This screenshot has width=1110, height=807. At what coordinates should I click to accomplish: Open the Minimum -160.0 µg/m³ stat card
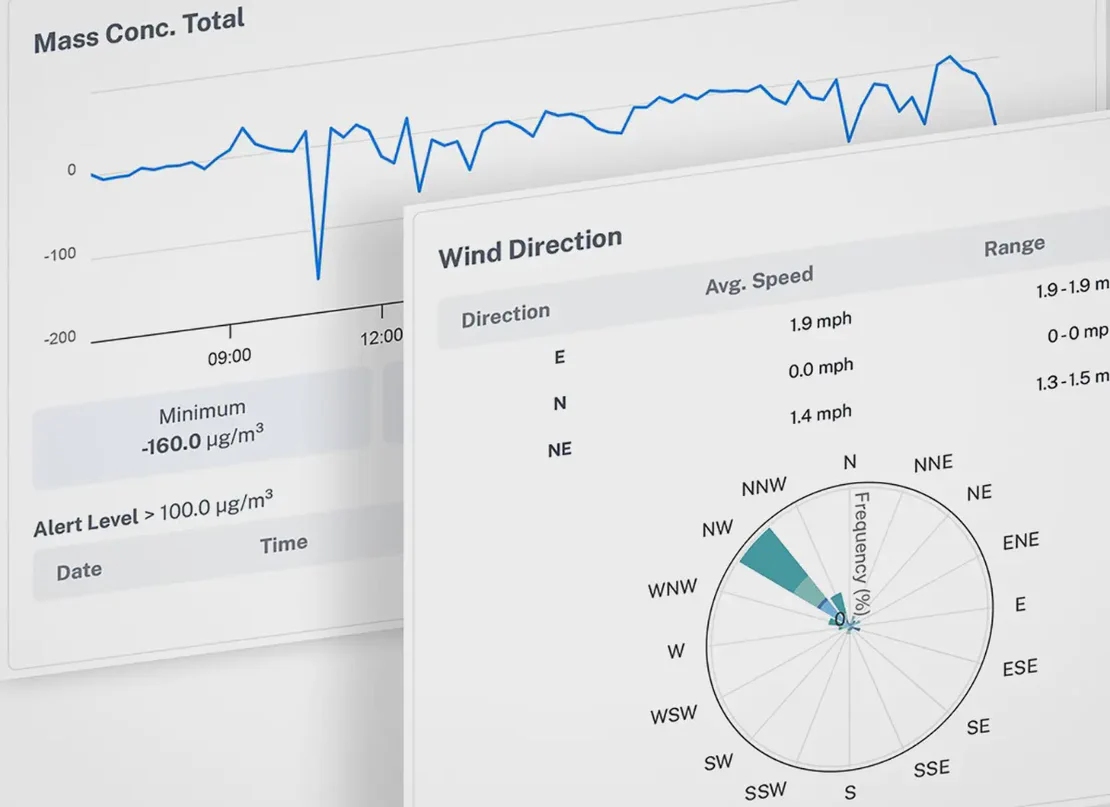tap(203, 425)
